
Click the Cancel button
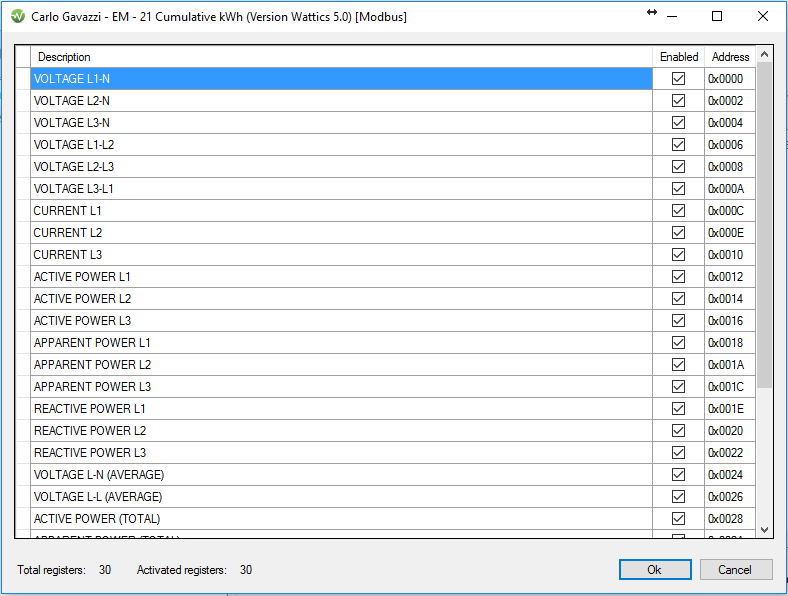(x=736, y=569)
